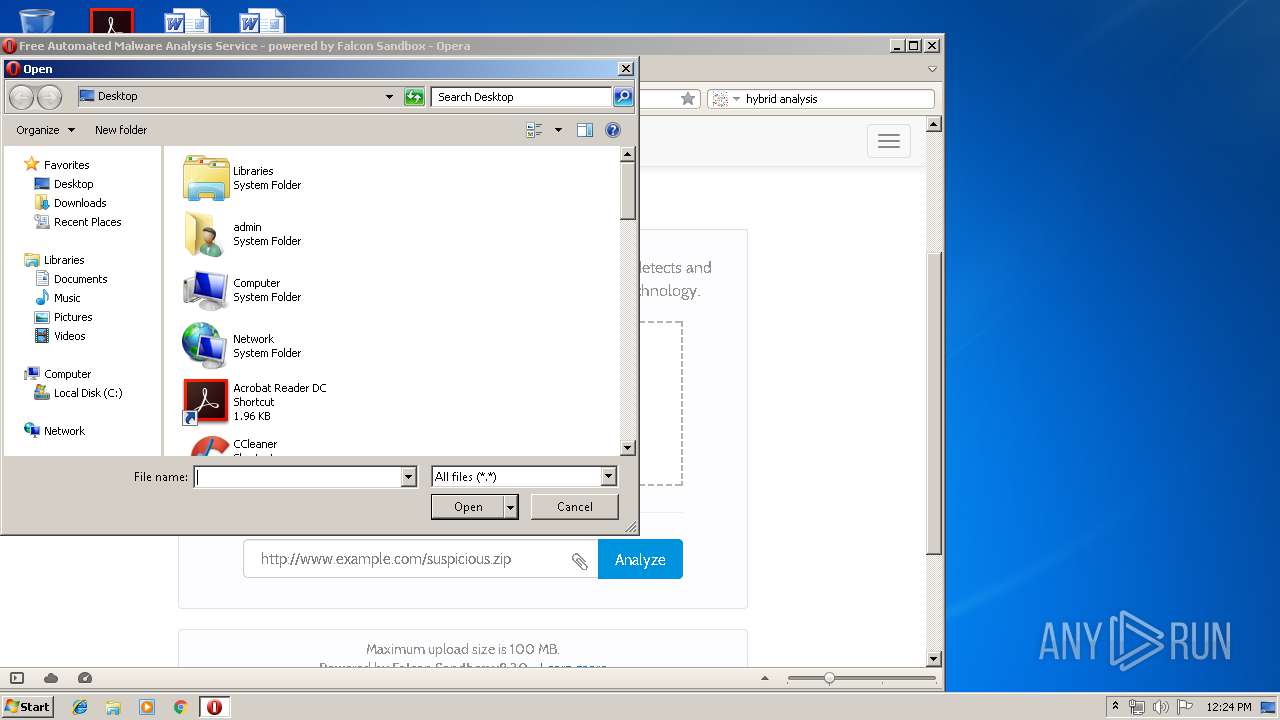
Task: Click the paperclip attach icon in URL field
Action: coord(580,560)
